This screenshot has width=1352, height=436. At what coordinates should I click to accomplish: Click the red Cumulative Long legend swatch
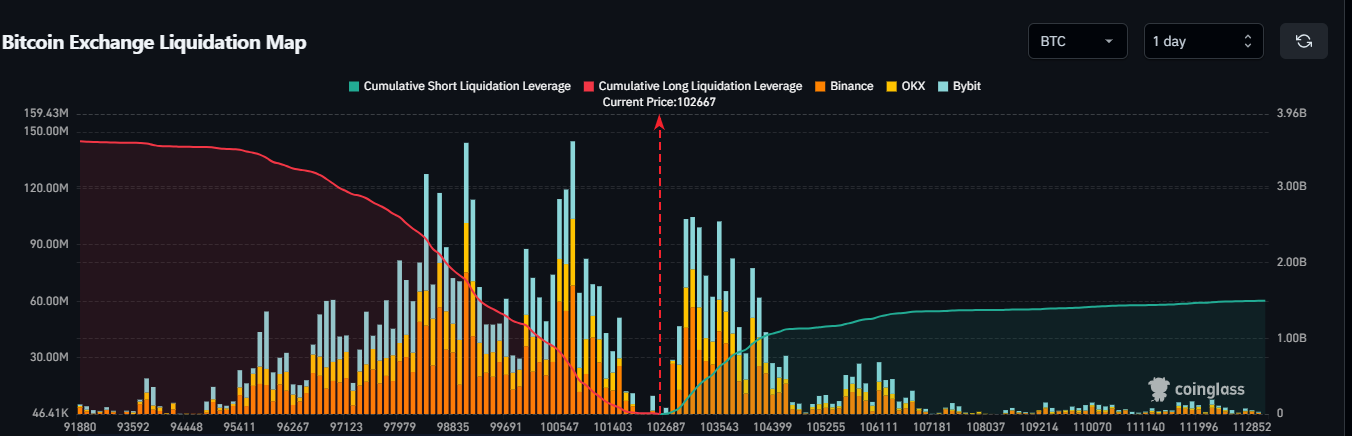(587, 86)
